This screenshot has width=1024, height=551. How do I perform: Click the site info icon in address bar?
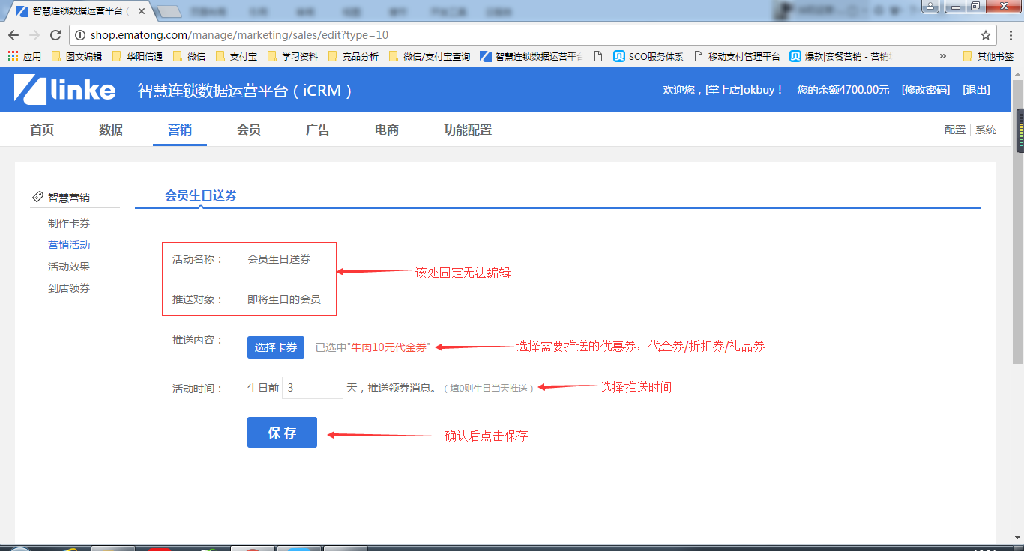(x=80, y=35)
